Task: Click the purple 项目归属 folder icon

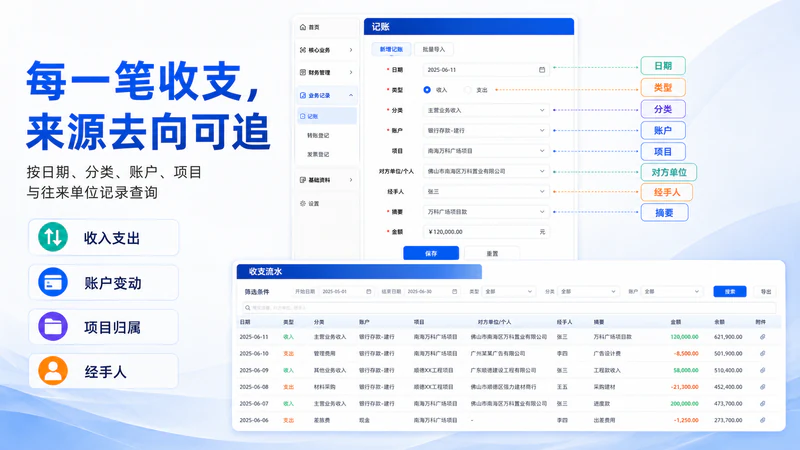Action: (53, 327)
